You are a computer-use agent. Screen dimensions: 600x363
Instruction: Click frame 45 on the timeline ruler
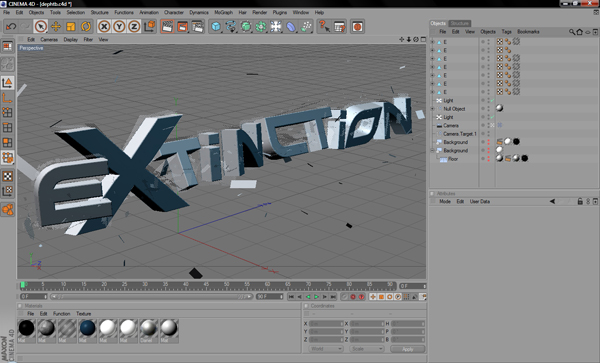[x=206, y=285]
